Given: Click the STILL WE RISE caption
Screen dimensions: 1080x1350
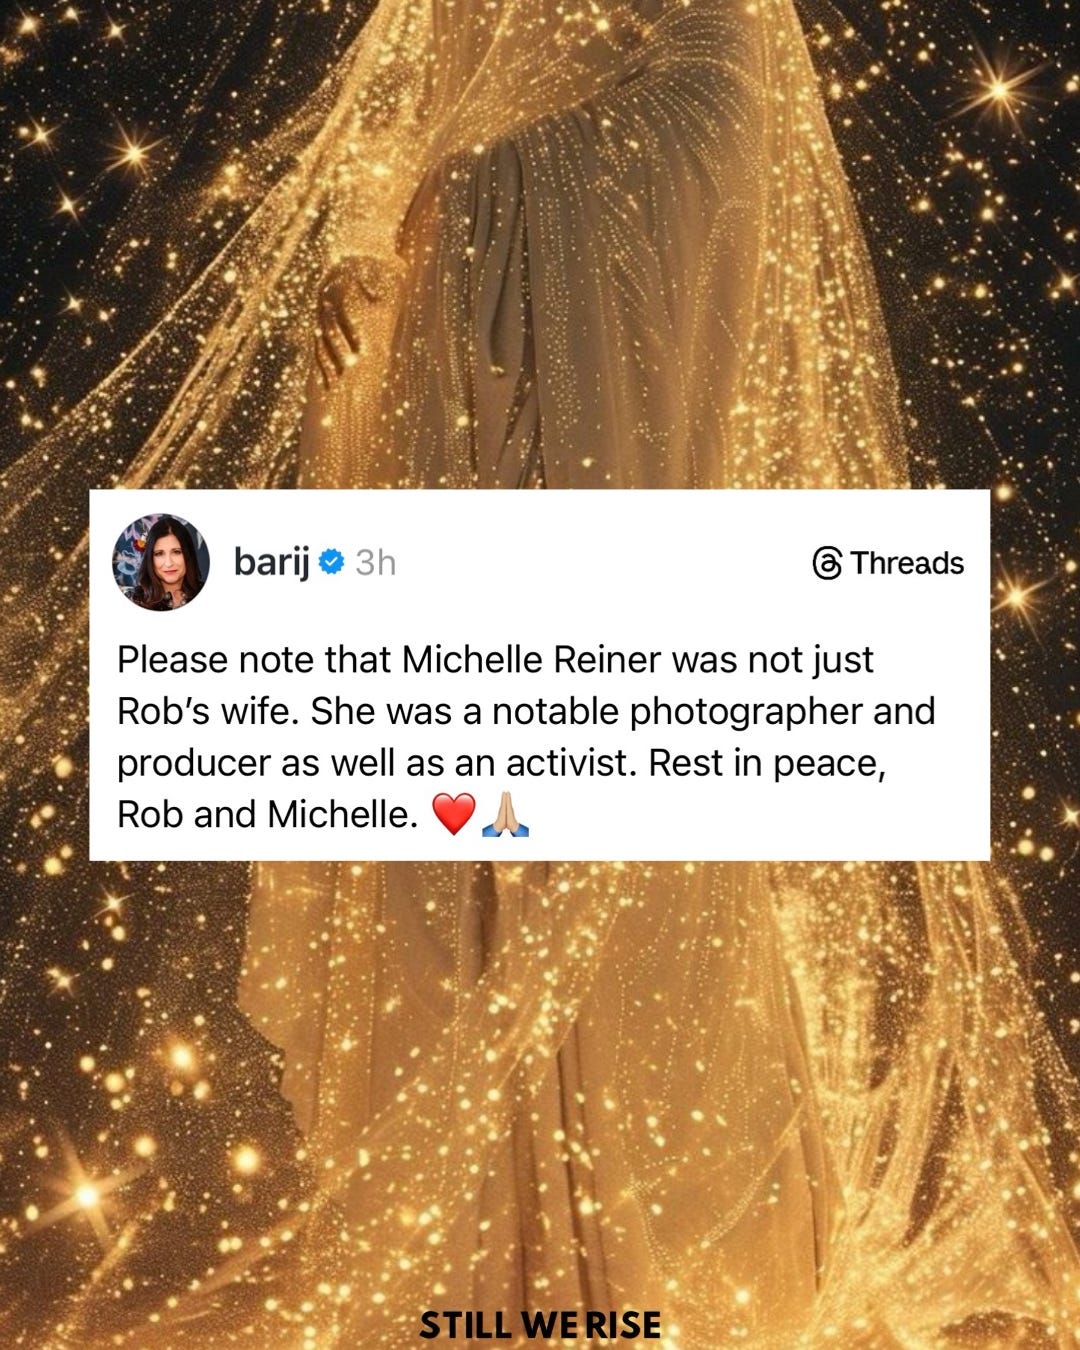Looking at the screenshot, I should (x=540, y=1325).
